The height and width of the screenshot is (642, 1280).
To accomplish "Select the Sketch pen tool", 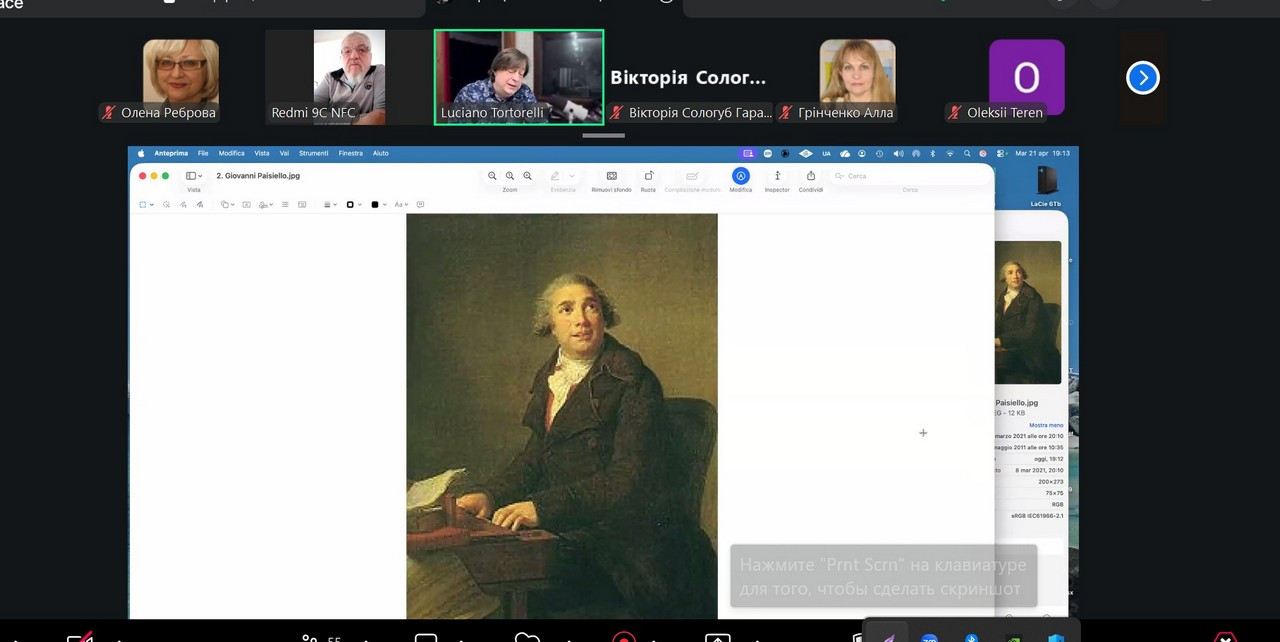I will point(183,204).
